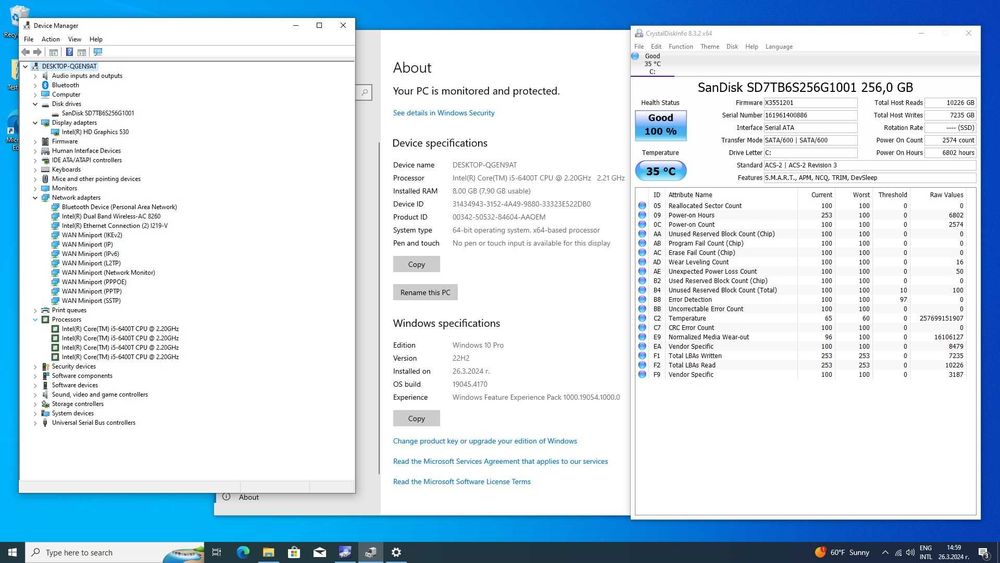
Task: Open the Disk menu in CrystalDiskInfo
Action: pos(732,47)
